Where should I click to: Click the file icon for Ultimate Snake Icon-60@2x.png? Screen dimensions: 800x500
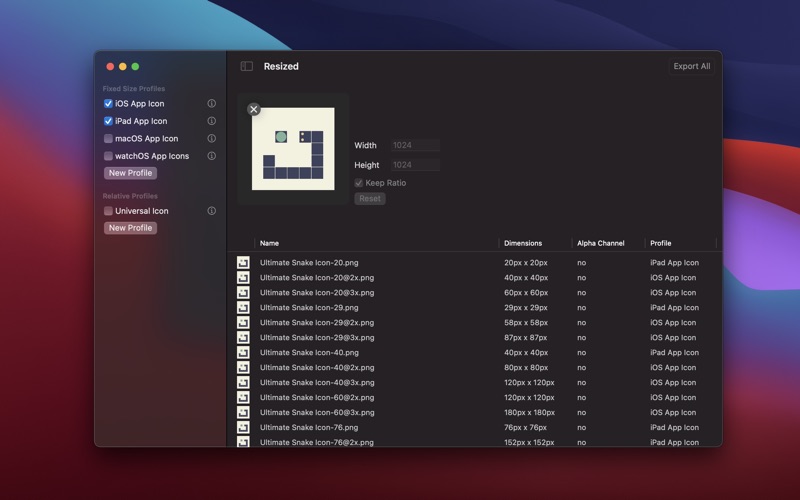tap(243, 397)
